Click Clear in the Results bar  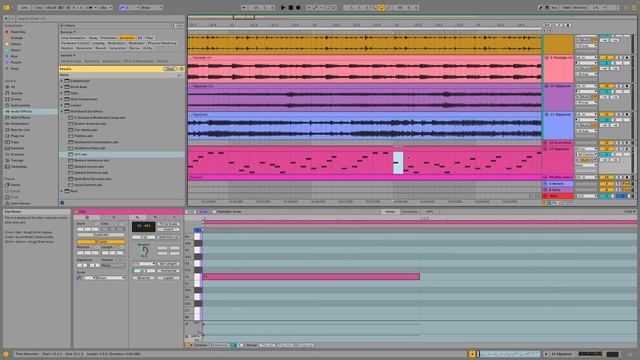(170, 69)
